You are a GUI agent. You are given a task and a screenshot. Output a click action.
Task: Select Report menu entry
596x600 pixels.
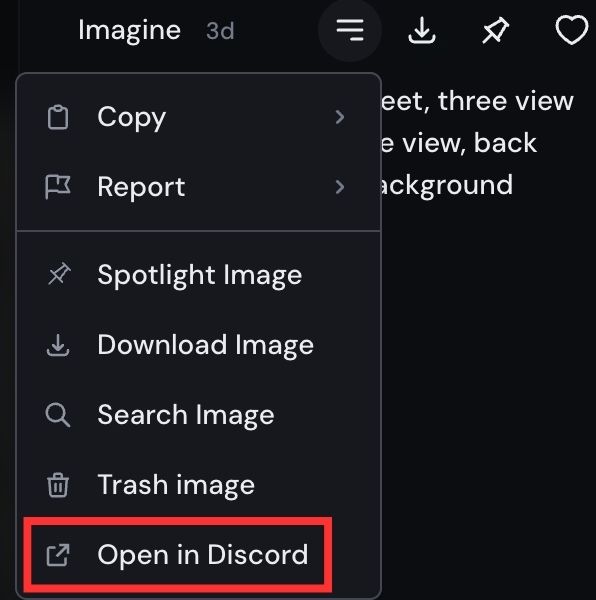199,187
